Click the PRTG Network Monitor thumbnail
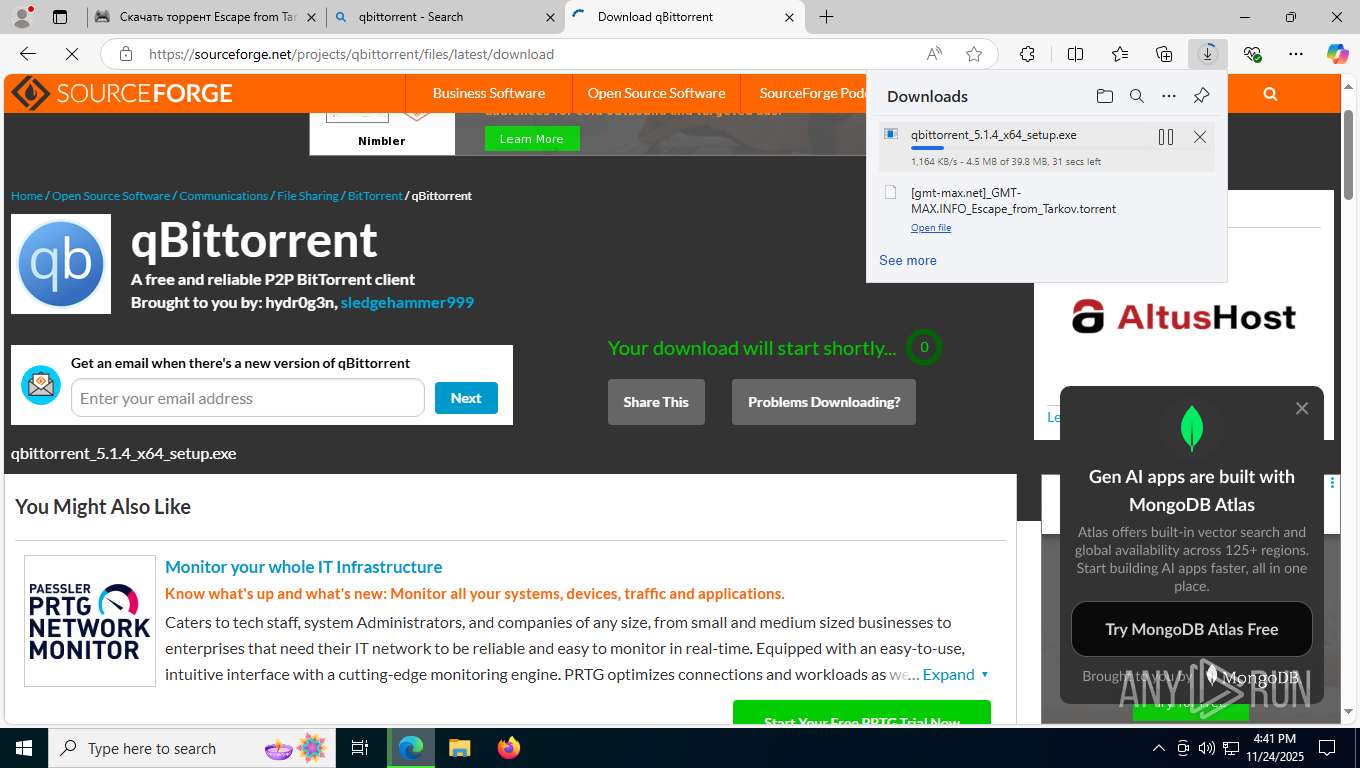 pyautogui.click(x=90, y=621)
